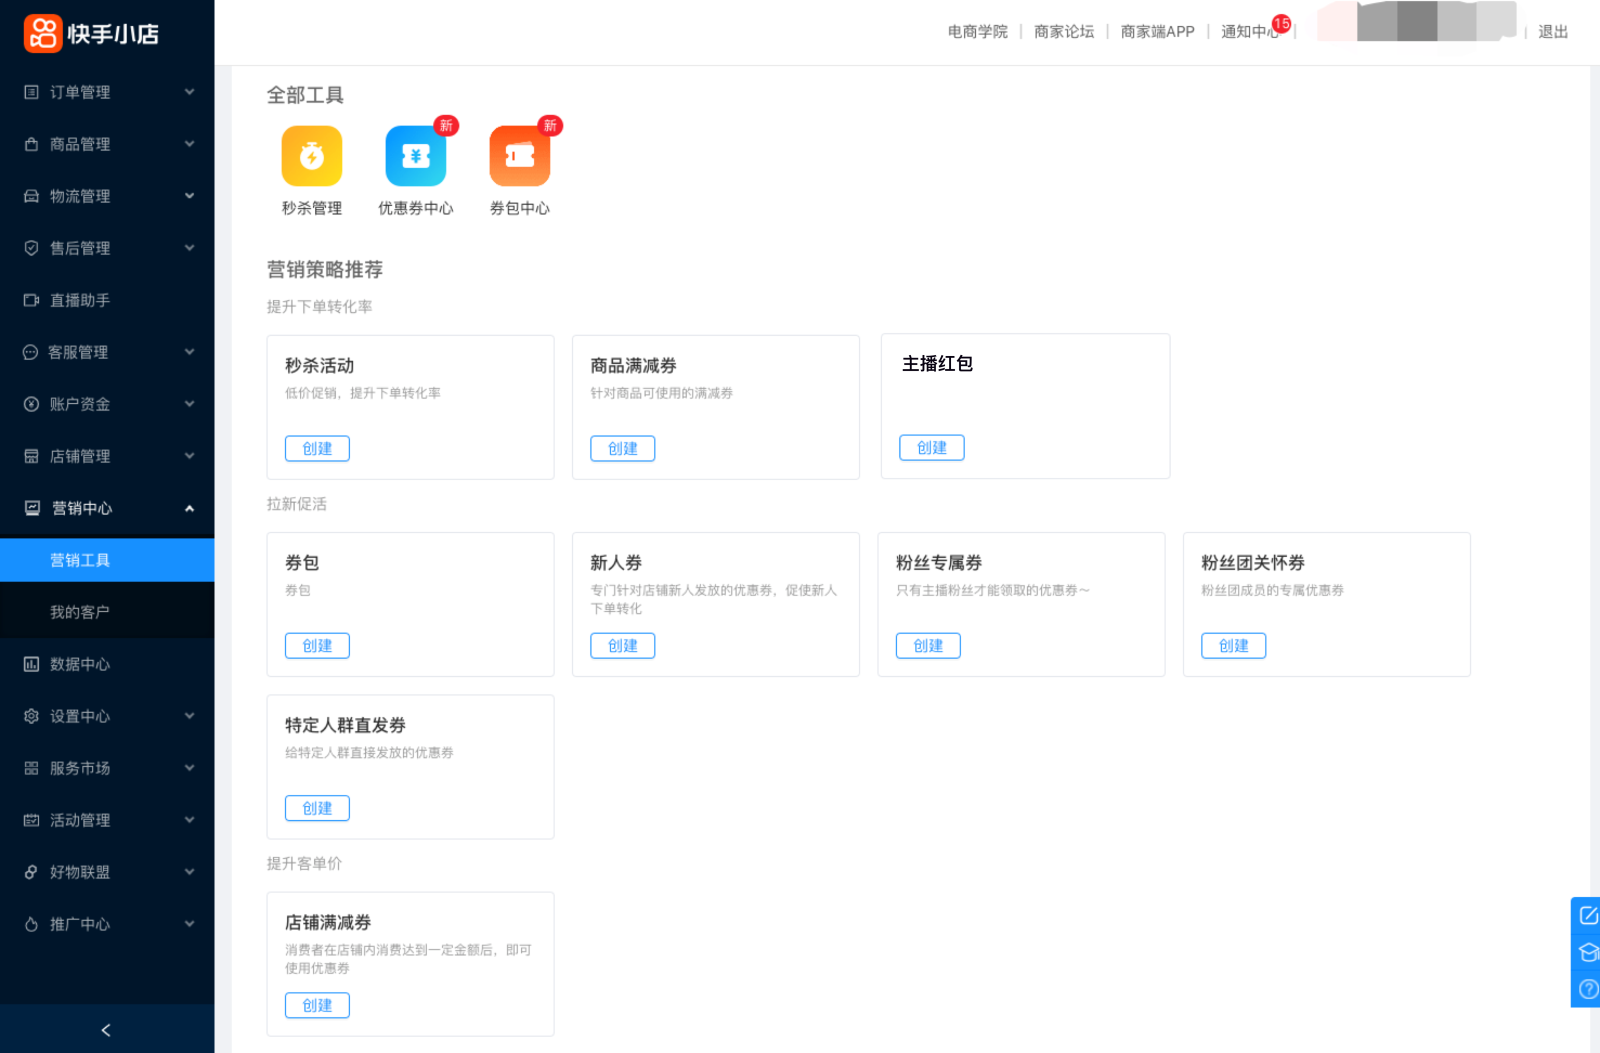
Task: Click the feedback pencil icon on the right edge
Action: (1588, 913)
